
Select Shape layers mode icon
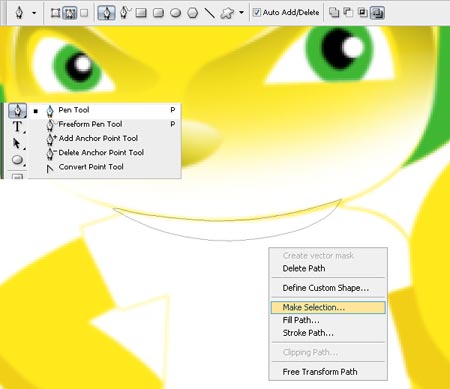[x=55, y=13]
